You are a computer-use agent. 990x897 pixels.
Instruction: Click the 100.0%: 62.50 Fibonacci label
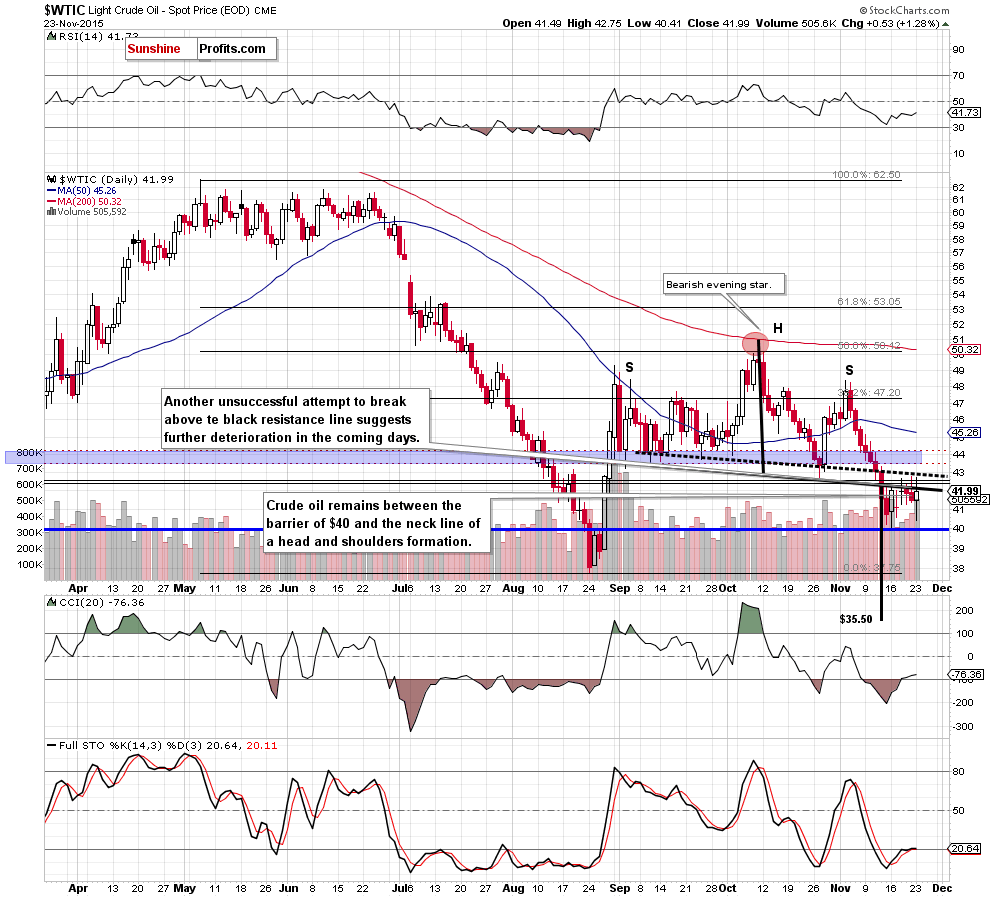click(866, 175)
